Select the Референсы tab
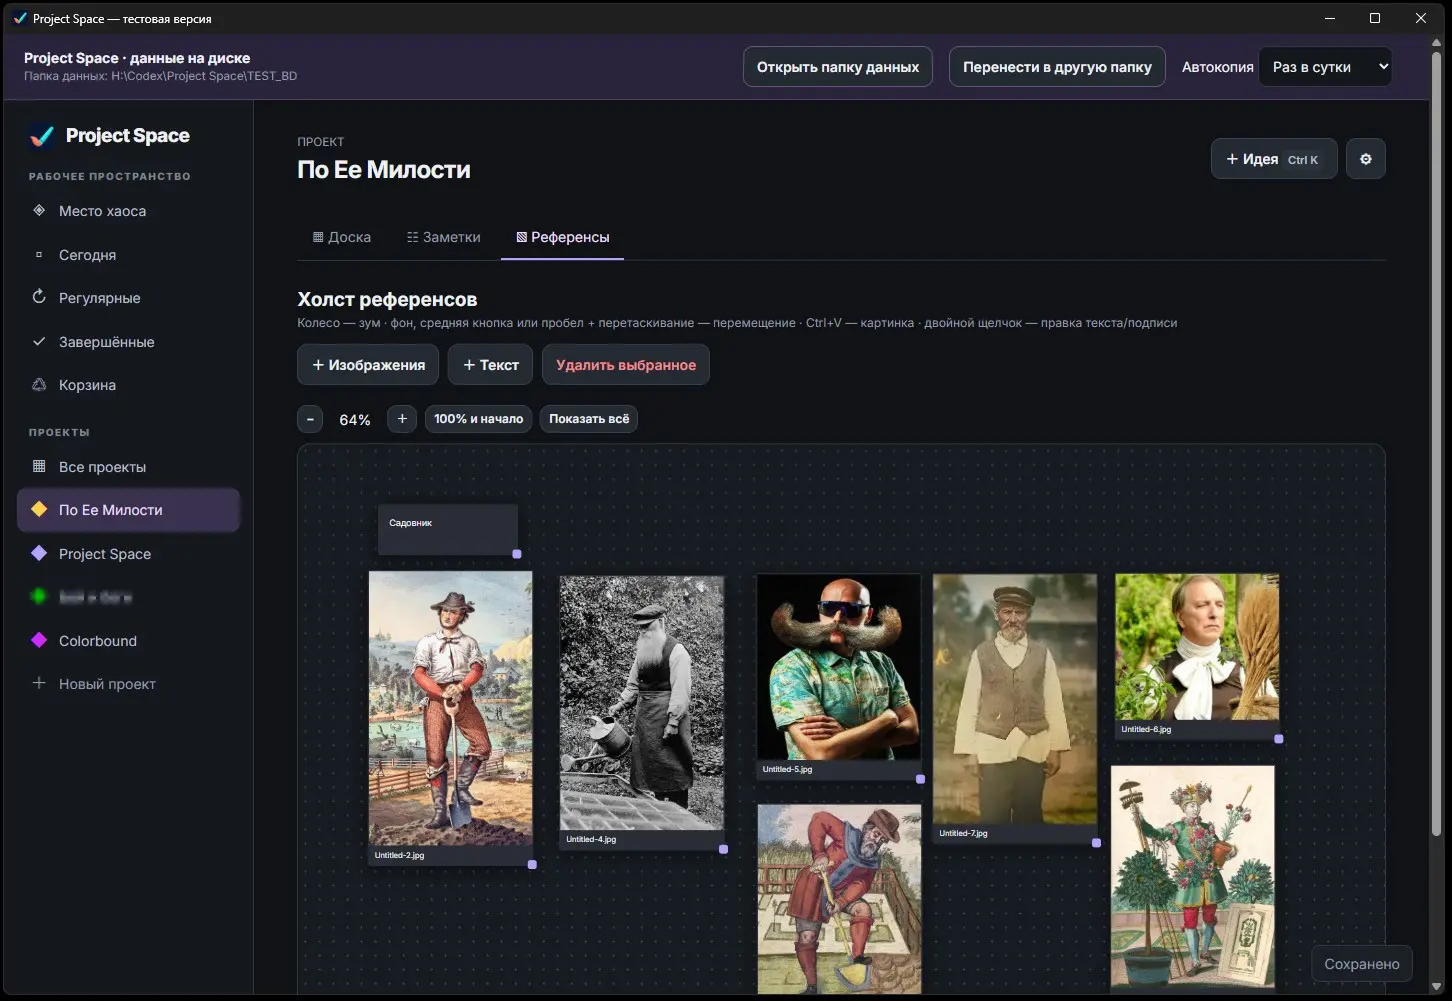 [x=562, y=237]
